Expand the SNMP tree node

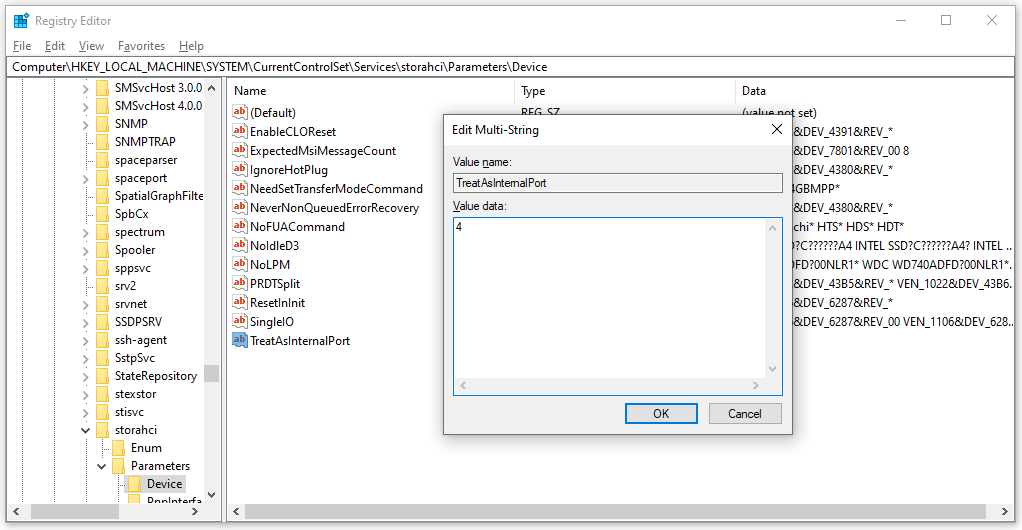86,124
